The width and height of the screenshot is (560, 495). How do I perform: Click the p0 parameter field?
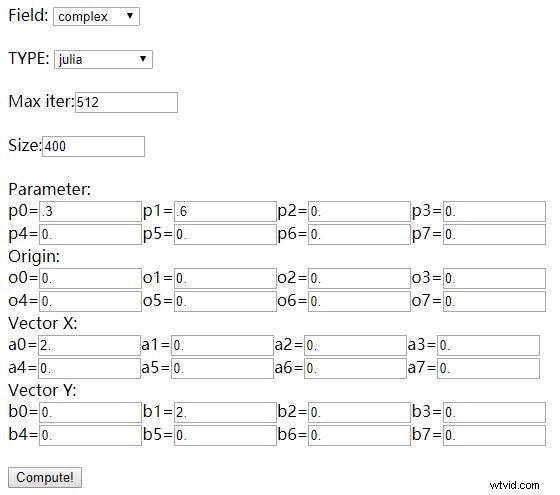(90, 211)
